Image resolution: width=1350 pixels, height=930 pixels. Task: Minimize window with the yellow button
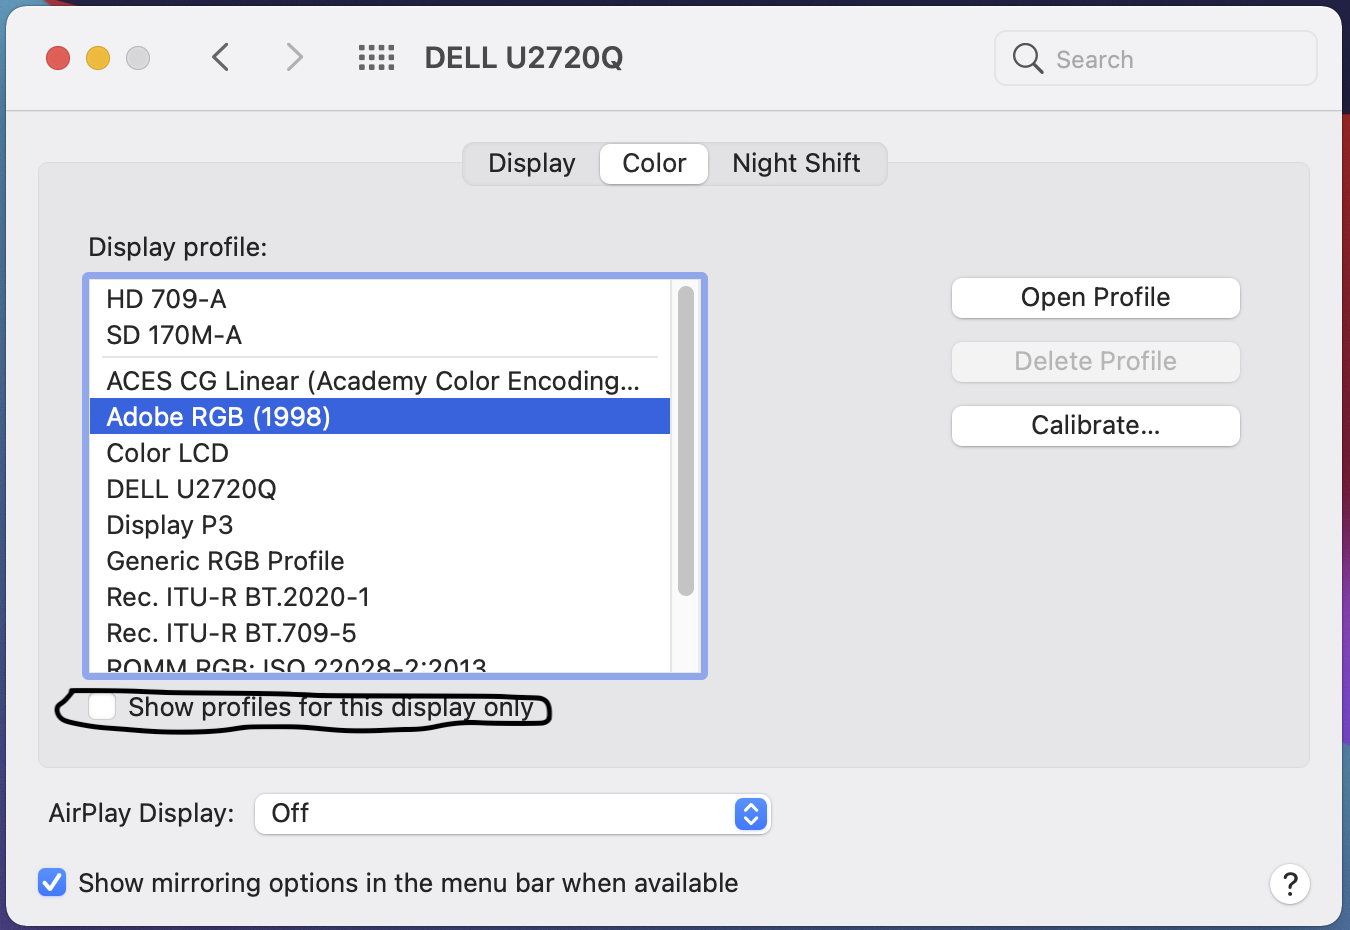point(98,58)
